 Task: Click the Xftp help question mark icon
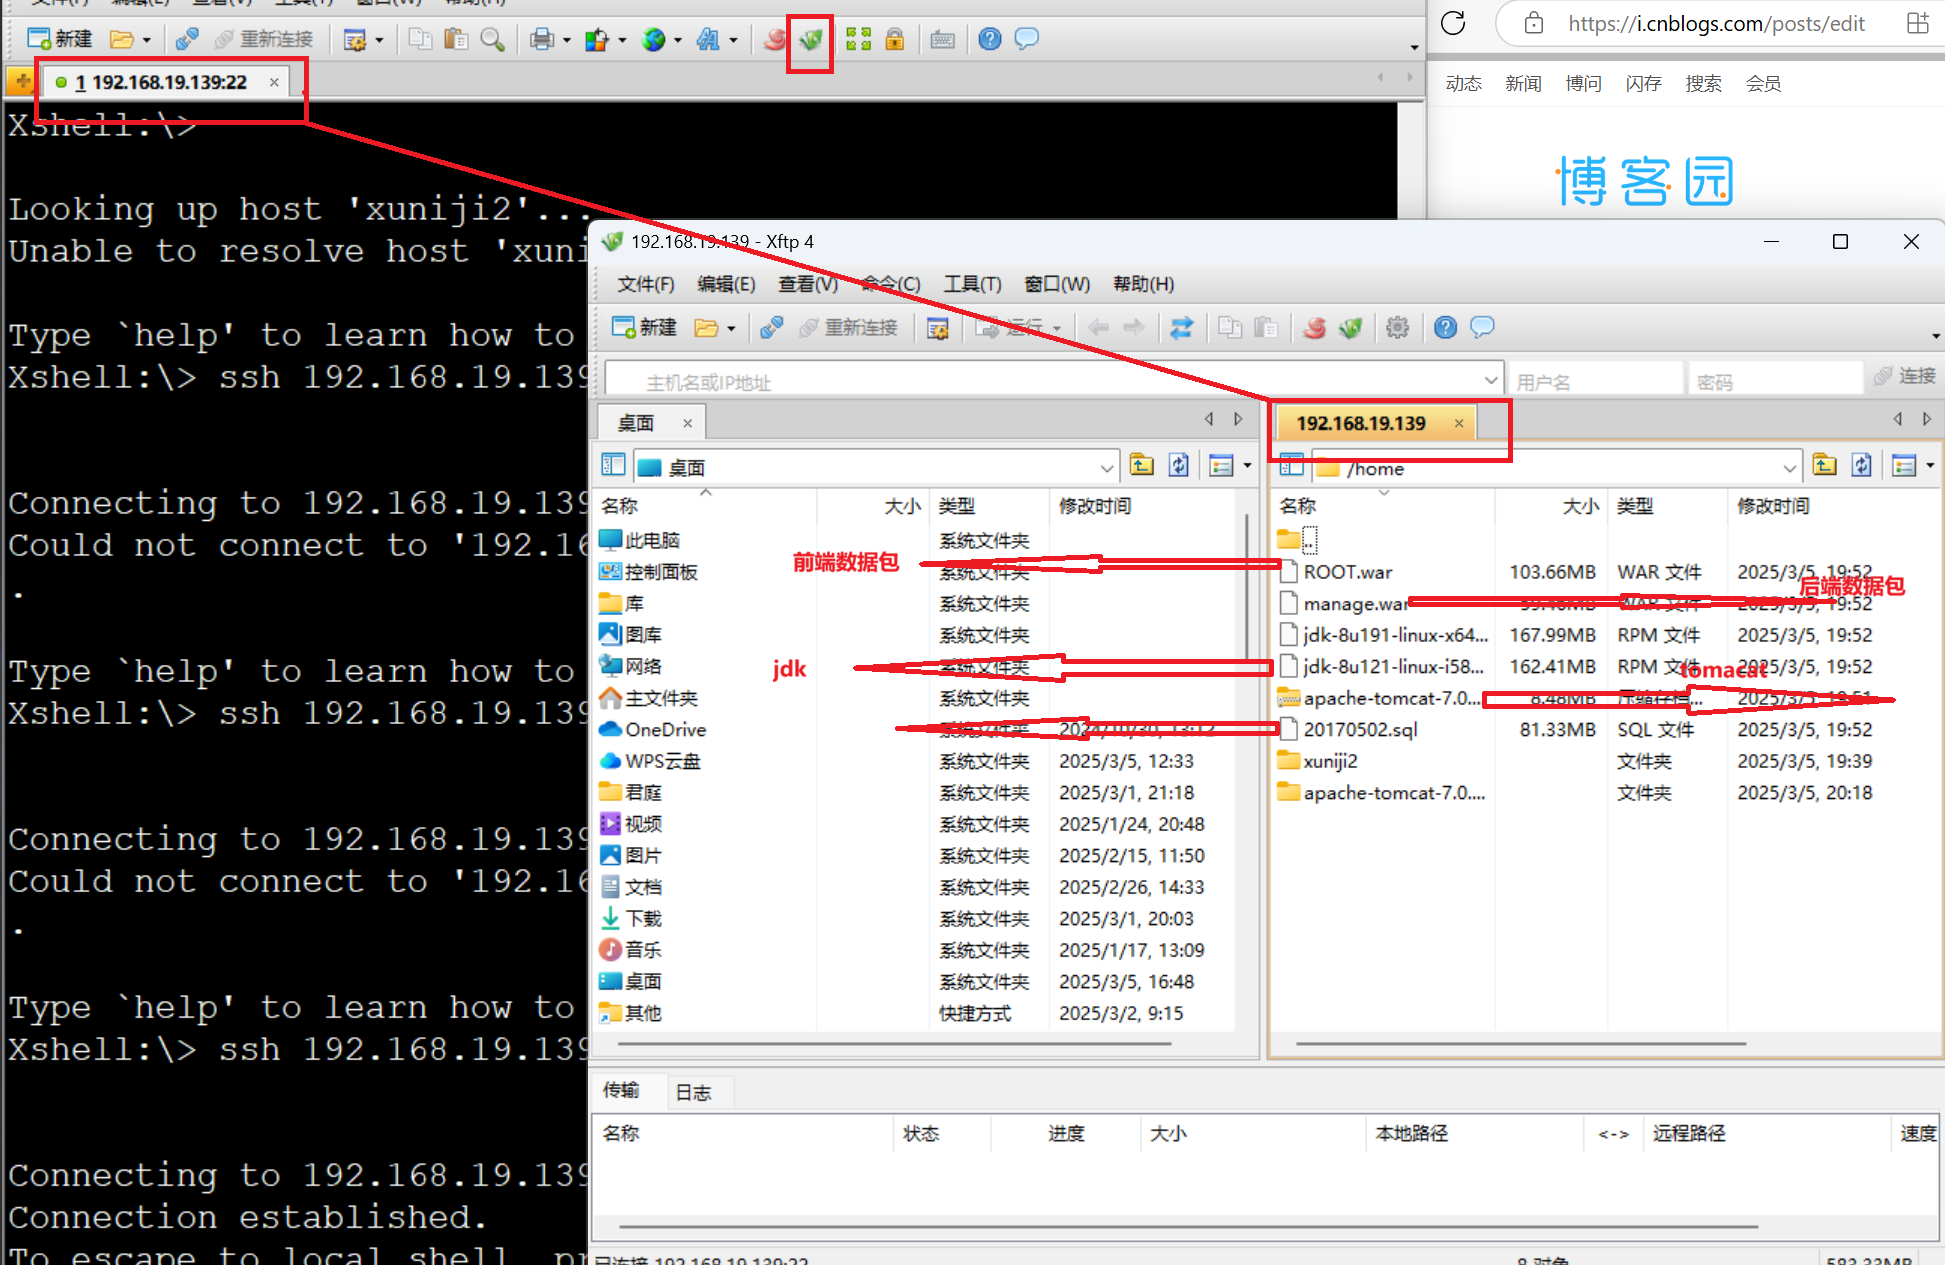coord(1444,328)
